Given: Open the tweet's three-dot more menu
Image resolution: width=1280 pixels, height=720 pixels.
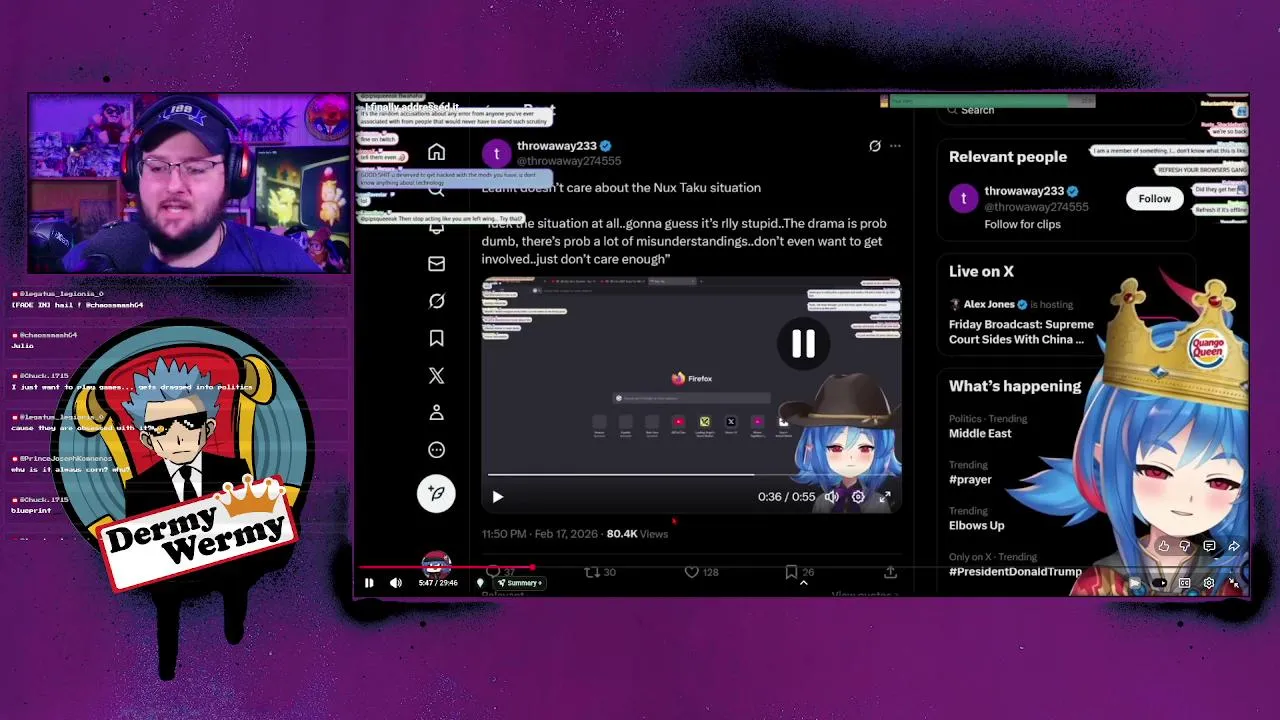Looking at the screenshot, I should coord(895,146).
